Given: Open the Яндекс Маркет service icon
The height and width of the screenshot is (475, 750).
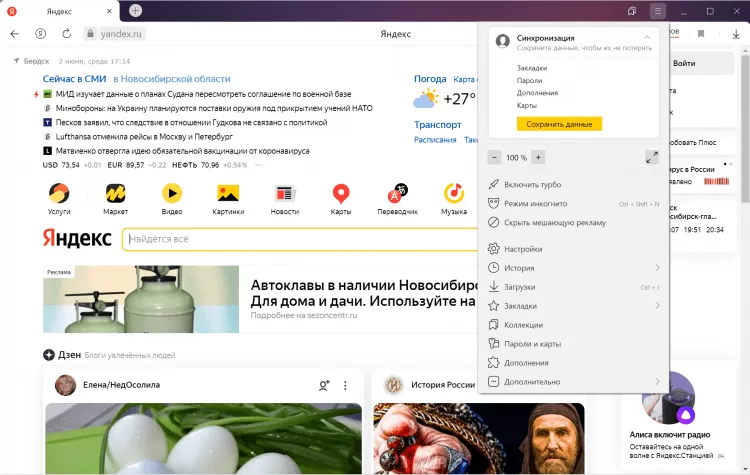Looking at the screenshot, I should [115, 194].
